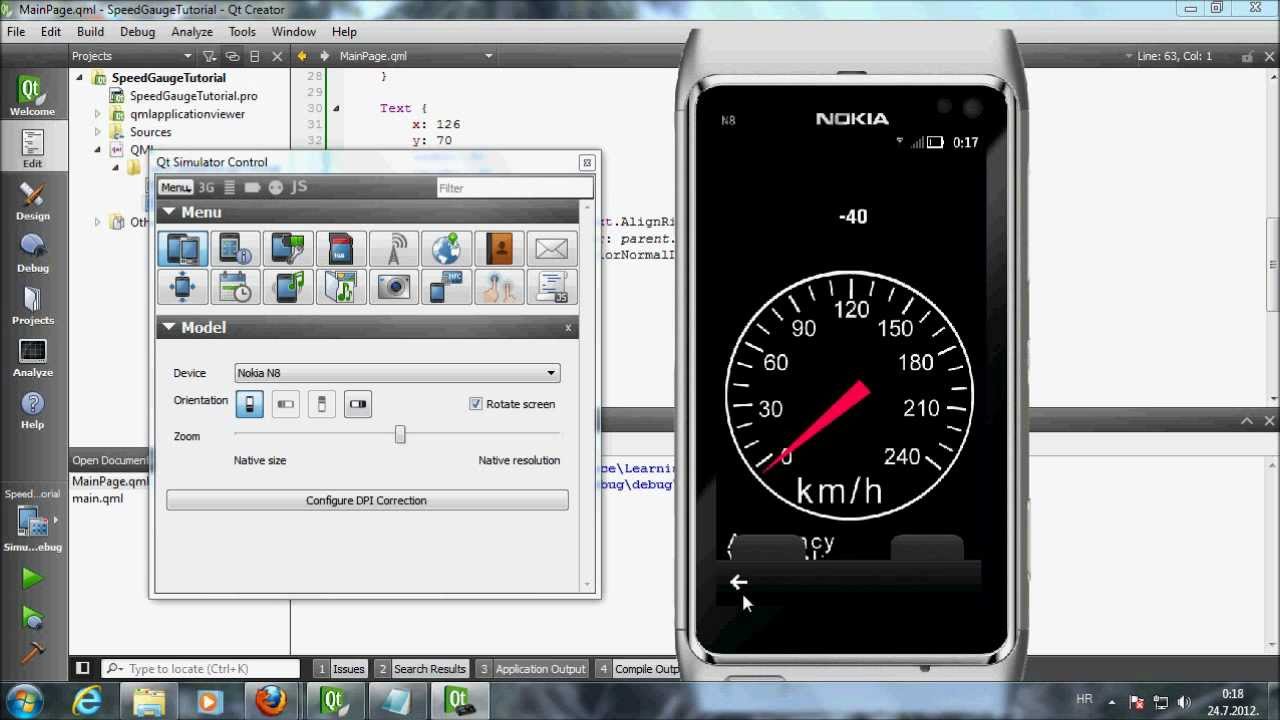Toggle the Rotate screen checkbox
This screenshot has height=720, width=1280.
point(476,404)
